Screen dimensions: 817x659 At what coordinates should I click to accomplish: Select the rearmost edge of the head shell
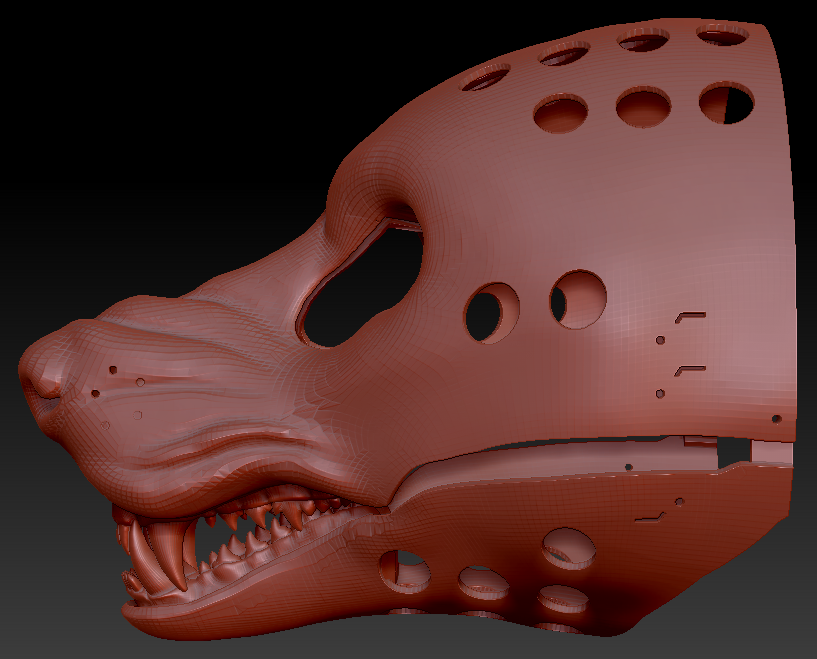pyautogui.click(x=790, y=250)
